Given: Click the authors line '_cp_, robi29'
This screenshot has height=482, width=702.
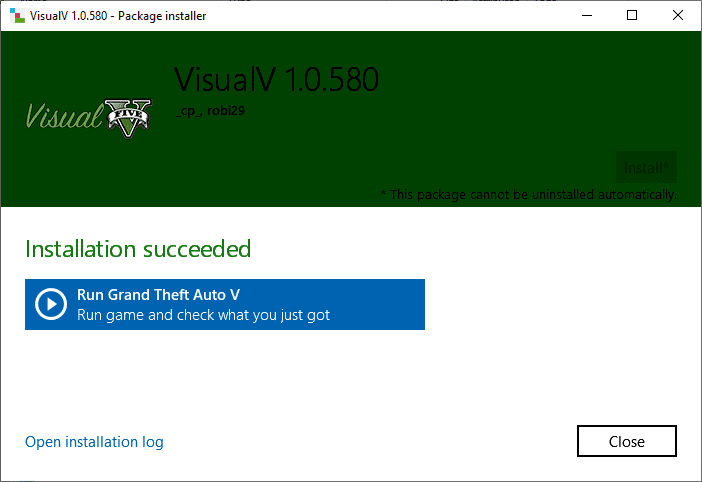Looking at the screenshot, I should coord(210,111).
